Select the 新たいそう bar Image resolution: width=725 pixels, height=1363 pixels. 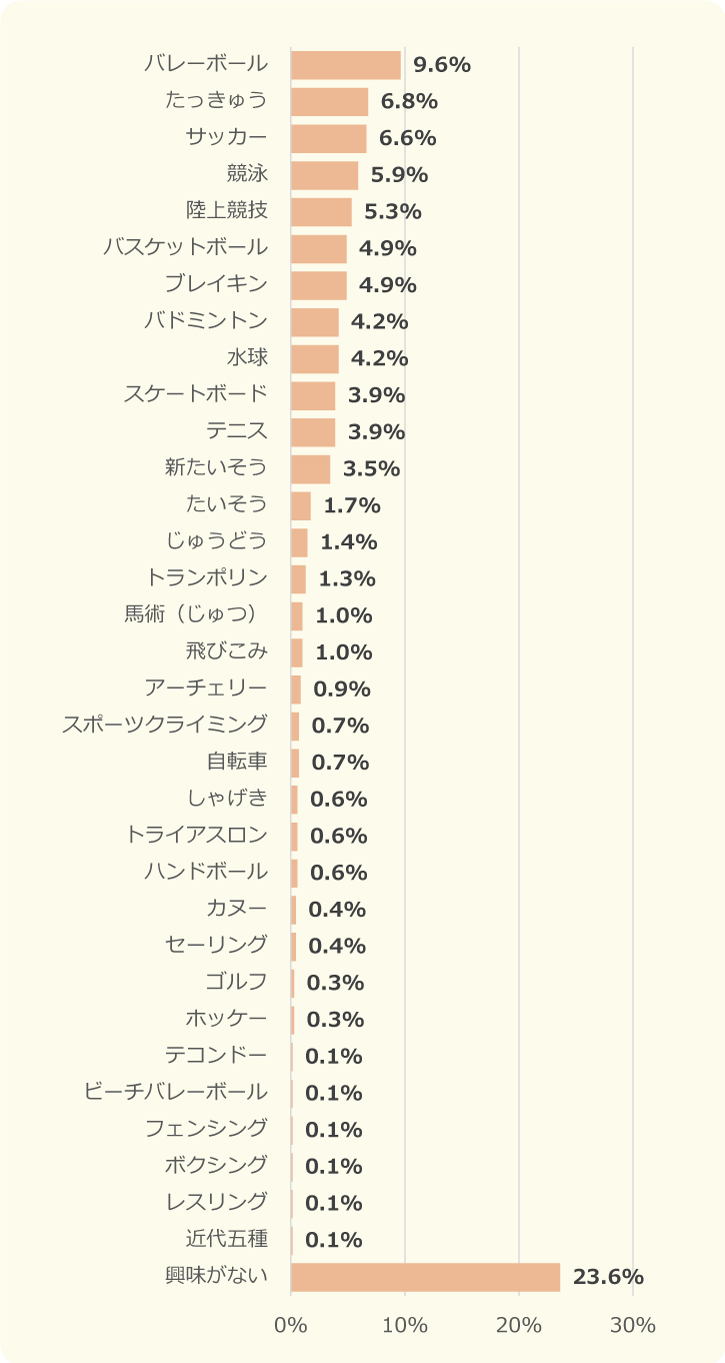tap(311, 469)
